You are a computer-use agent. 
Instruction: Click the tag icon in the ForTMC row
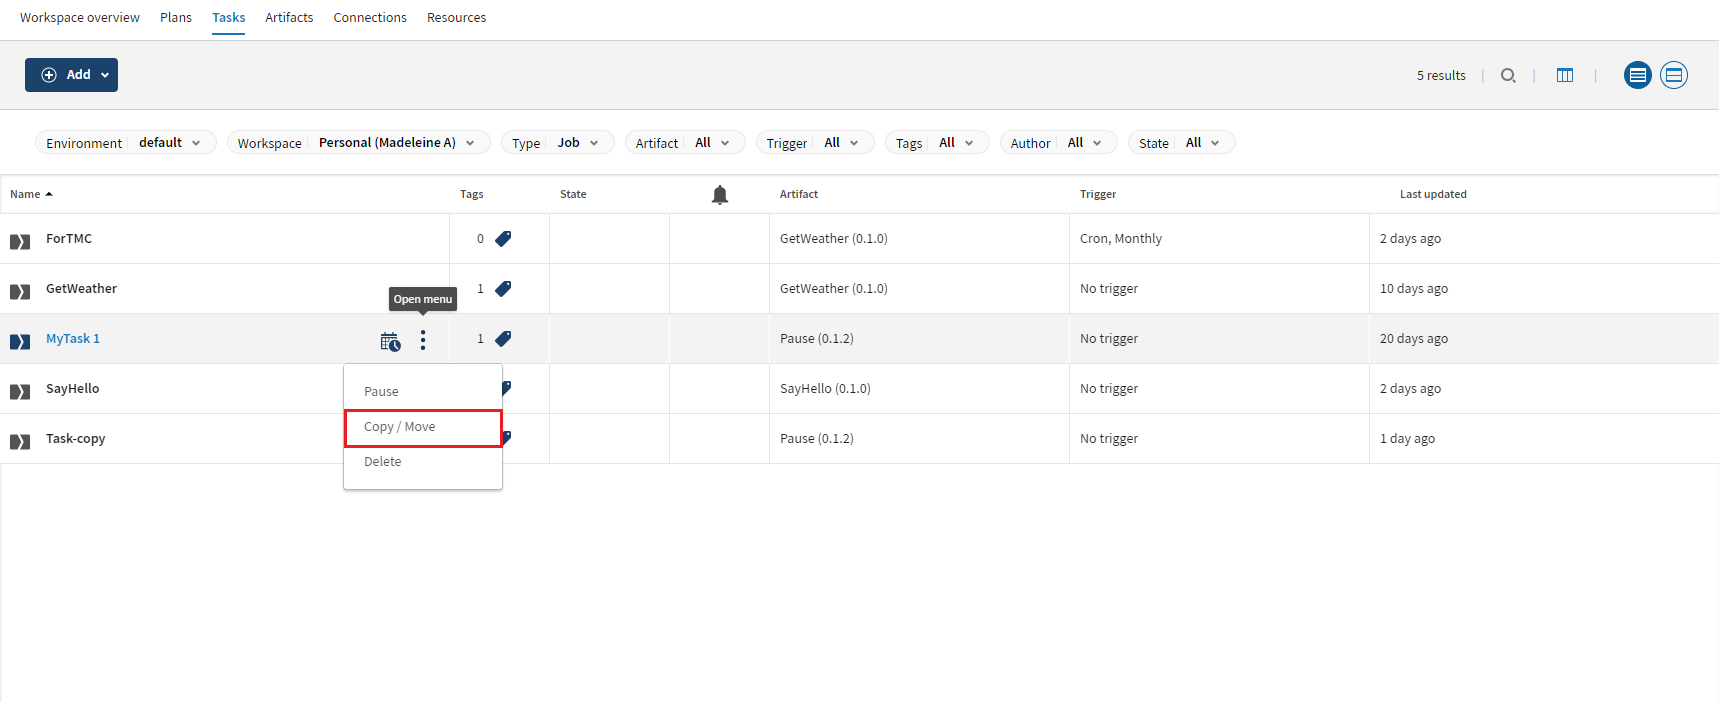pyautogui.click(x=503, y=239)
